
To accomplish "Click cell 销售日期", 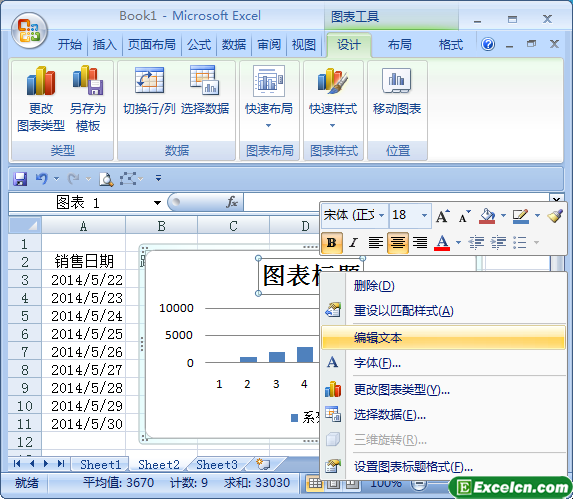I will pyautogui.click(x=84, y=261).
